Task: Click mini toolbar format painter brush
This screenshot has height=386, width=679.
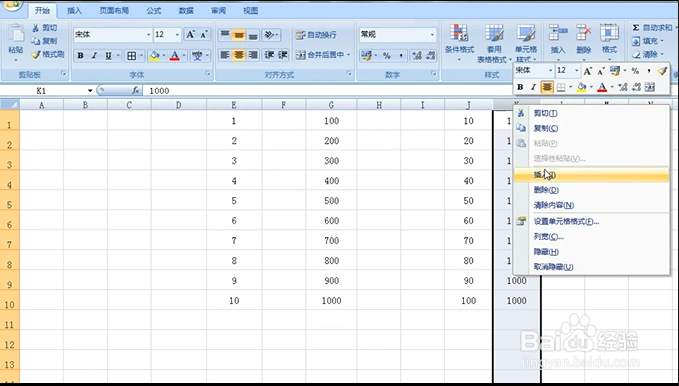Action: point(662,71)
